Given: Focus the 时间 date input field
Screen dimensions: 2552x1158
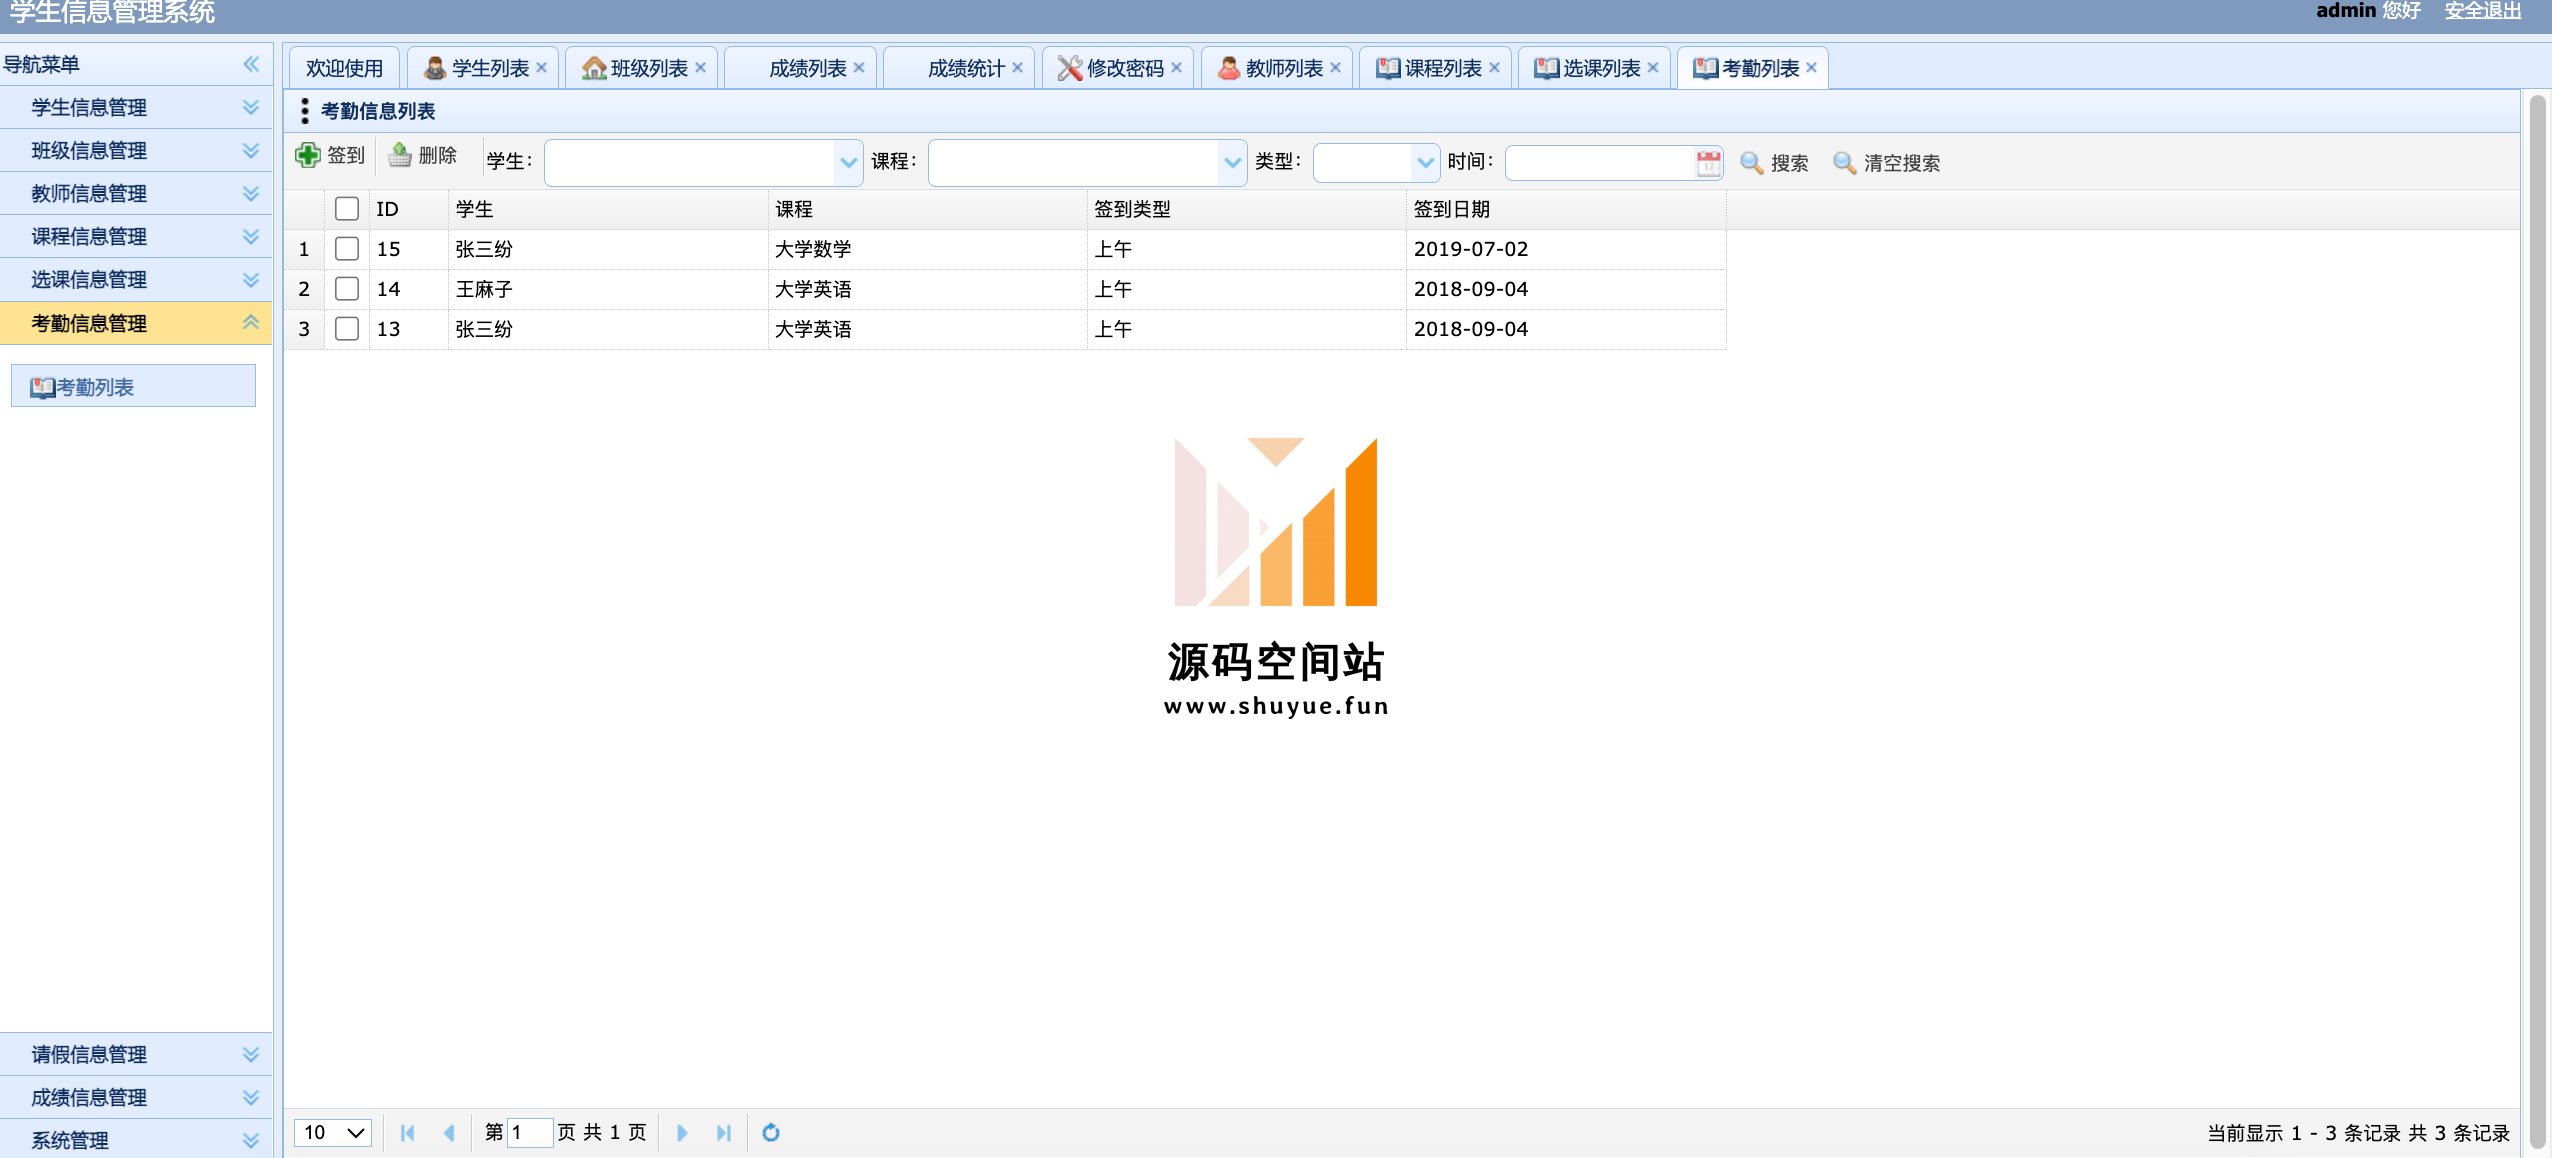Looking at the screenshot, I should point(1600,163).
